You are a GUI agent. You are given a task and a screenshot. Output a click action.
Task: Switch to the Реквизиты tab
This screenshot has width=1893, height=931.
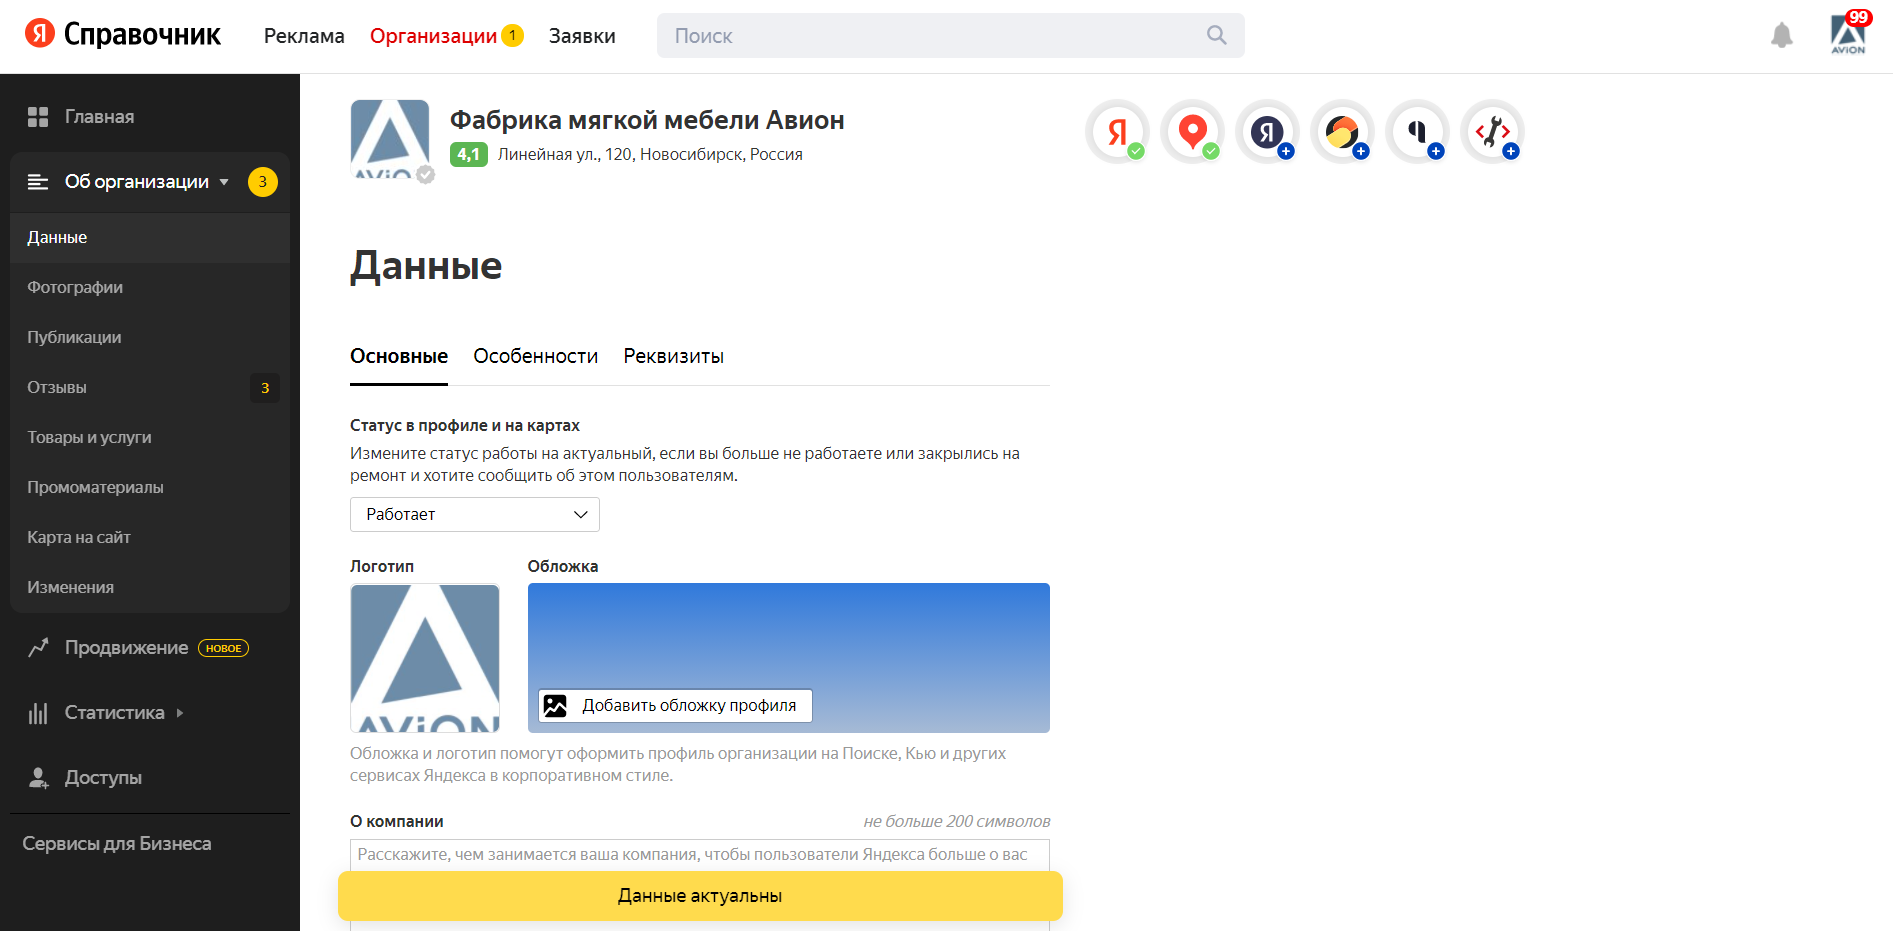tap(673, 356)
